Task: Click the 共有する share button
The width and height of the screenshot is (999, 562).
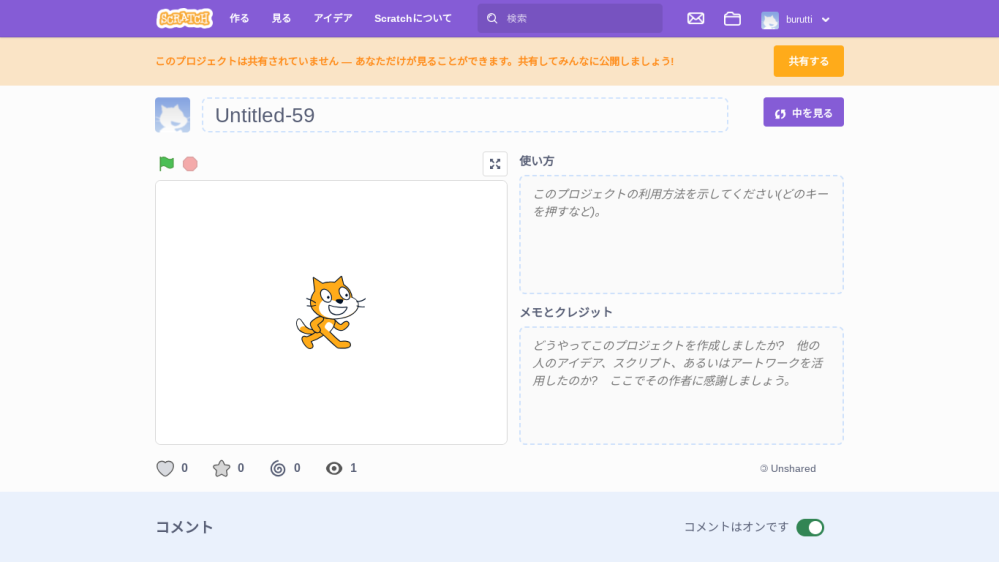Action: (x=809, y=61)
